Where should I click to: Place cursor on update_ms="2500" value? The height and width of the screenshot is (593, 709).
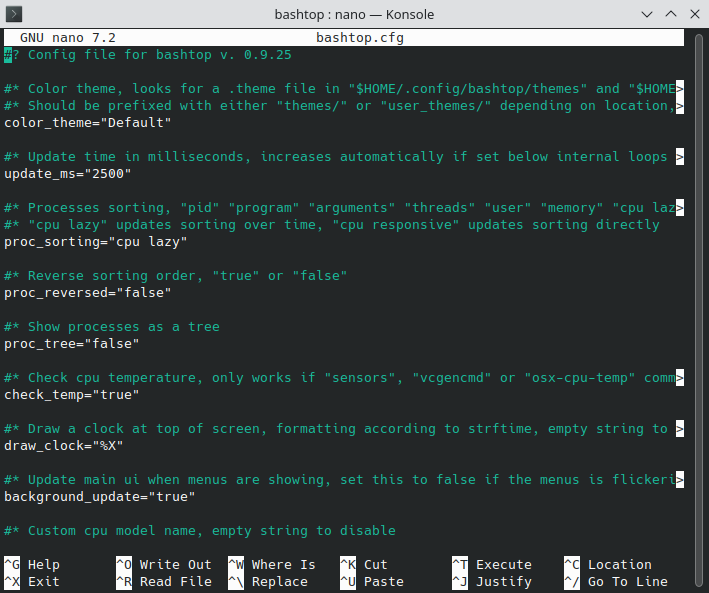pyautogui.click(x=108, y=174)
